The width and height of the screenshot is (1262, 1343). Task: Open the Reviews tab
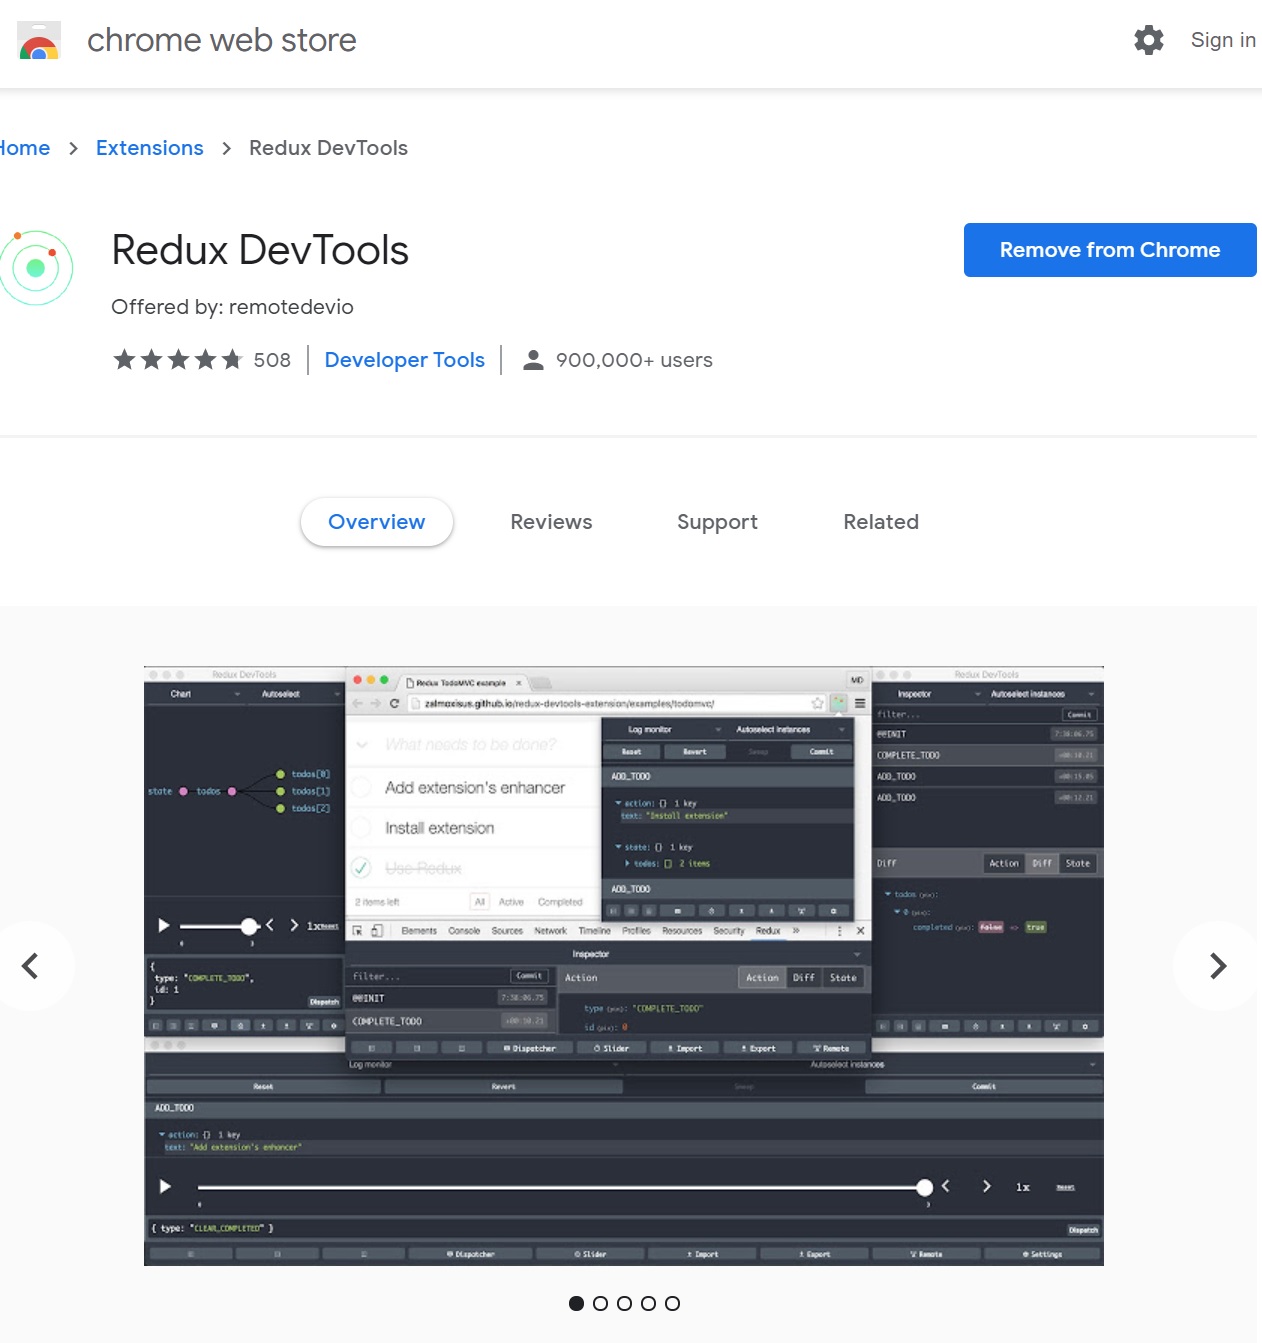[551, 522]
